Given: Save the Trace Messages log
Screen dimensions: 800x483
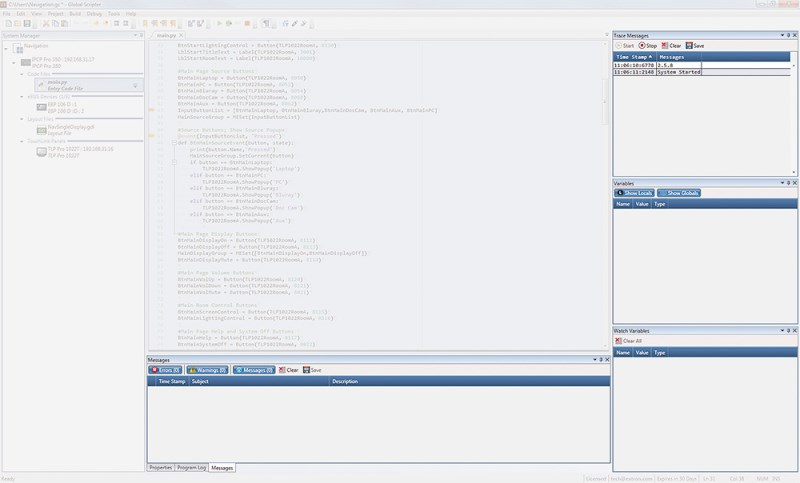Looking at the screenshot, I should pos(695,45).
